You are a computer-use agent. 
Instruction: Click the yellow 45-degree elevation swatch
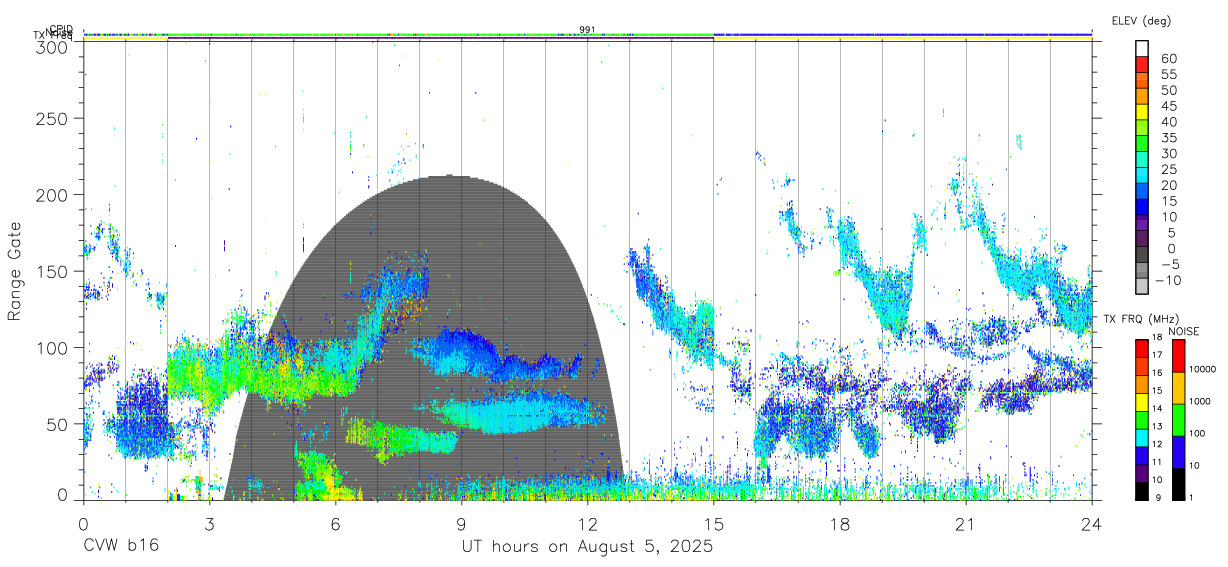(1142, 112)
